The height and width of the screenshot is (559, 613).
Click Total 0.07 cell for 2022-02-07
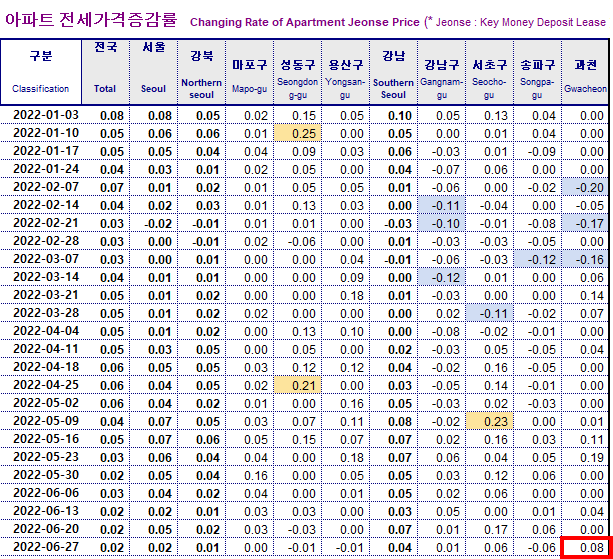tap(106, 187)
